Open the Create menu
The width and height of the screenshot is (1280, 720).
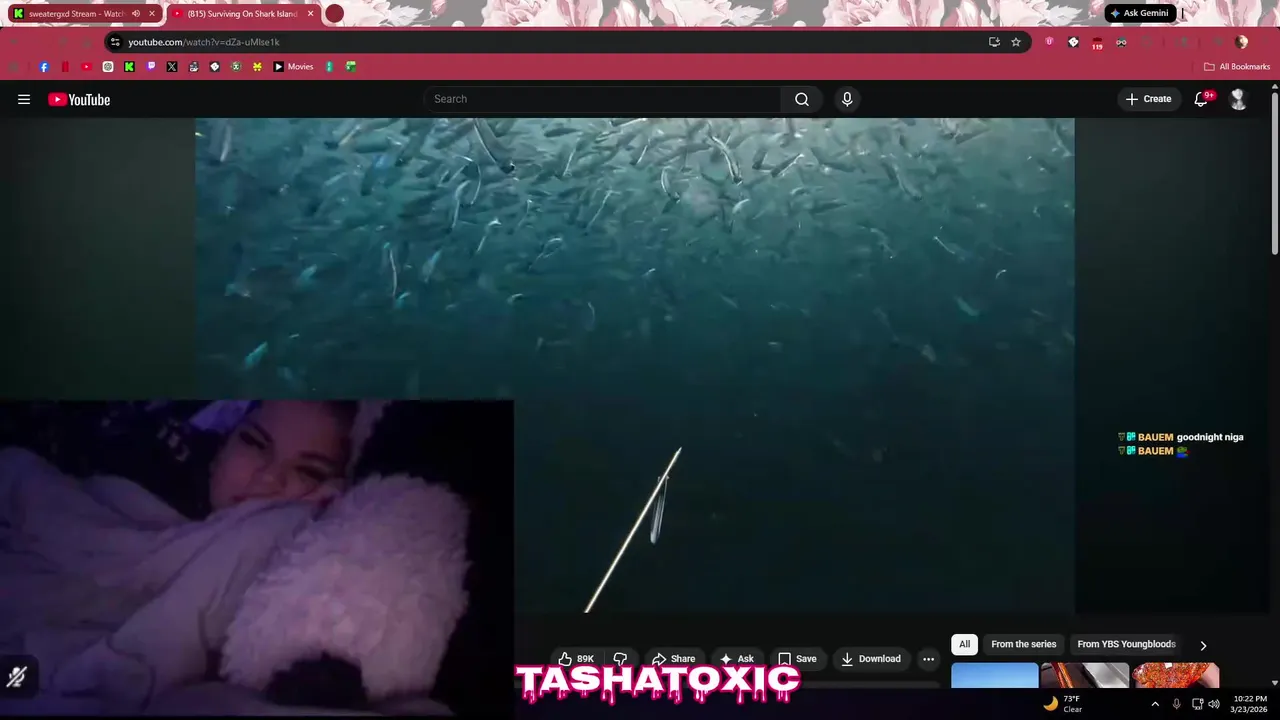[x=1148, y=99]
